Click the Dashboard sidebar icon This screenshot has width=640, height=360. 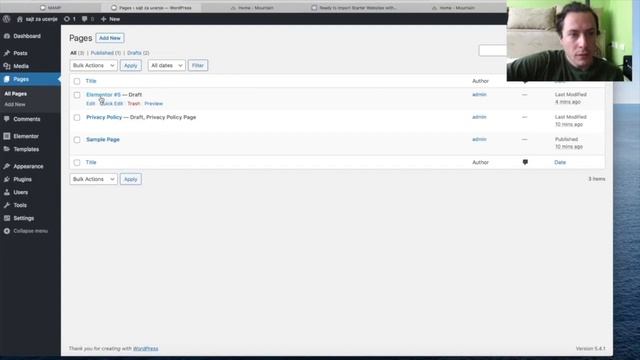pyautogui.click(x=7, y=36)
